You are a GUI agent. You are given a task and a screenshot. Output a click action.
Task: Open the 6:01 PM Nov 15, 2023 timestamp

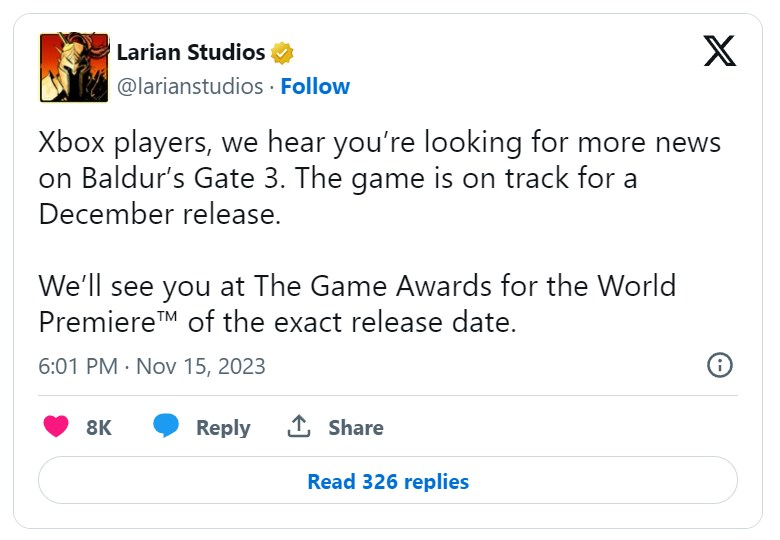click(152, 366)
